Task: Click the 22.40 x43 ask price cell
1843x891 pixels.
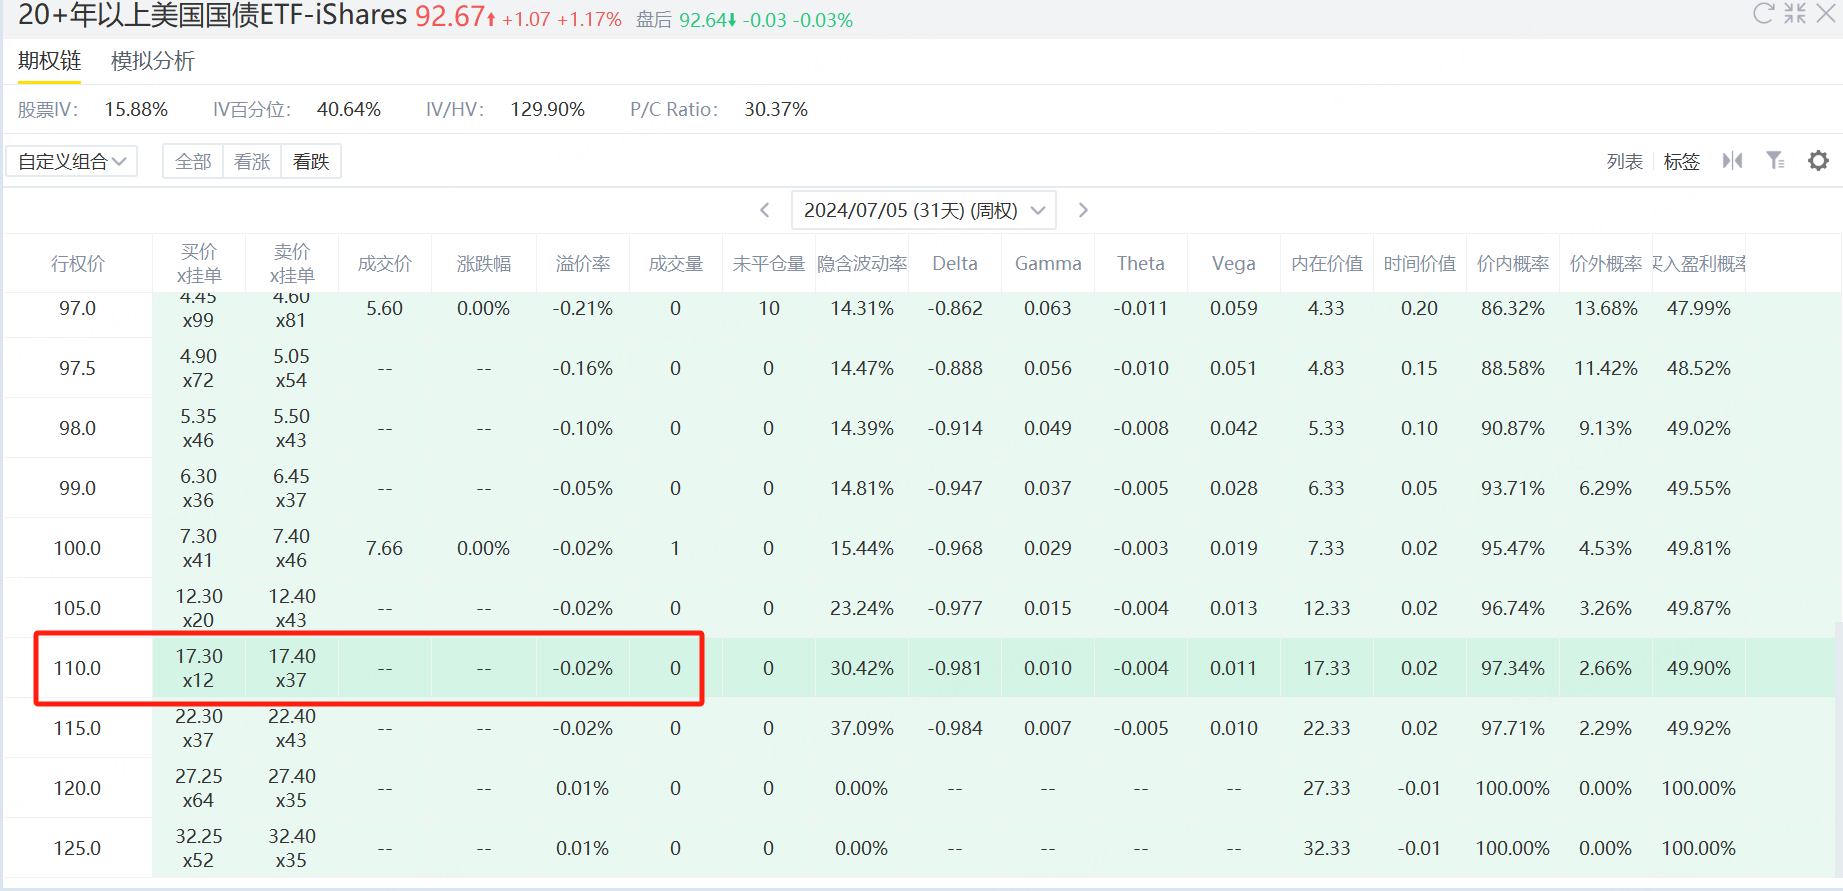Action: point(292,728)
